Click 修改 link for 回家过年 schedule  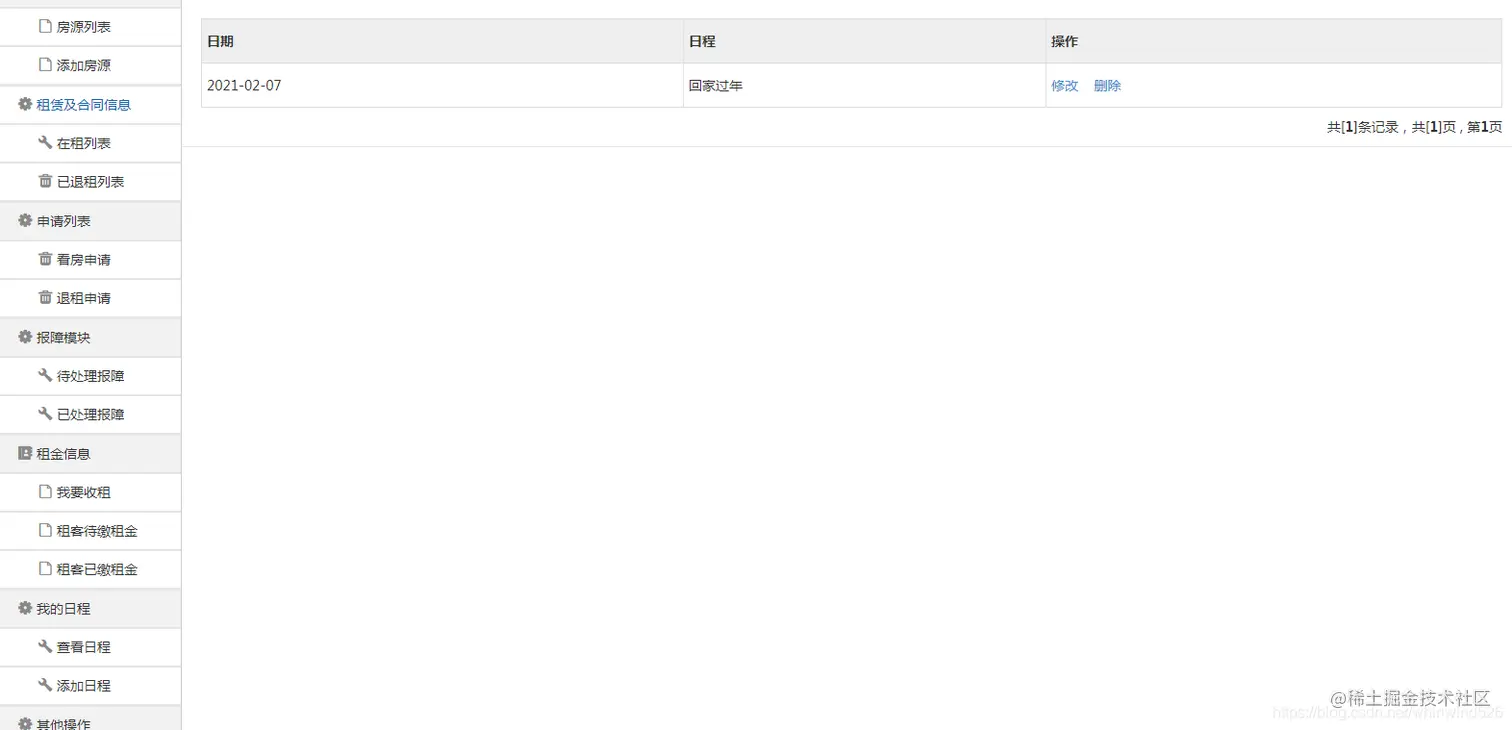pyautogui.click(x=1064, y=86)
